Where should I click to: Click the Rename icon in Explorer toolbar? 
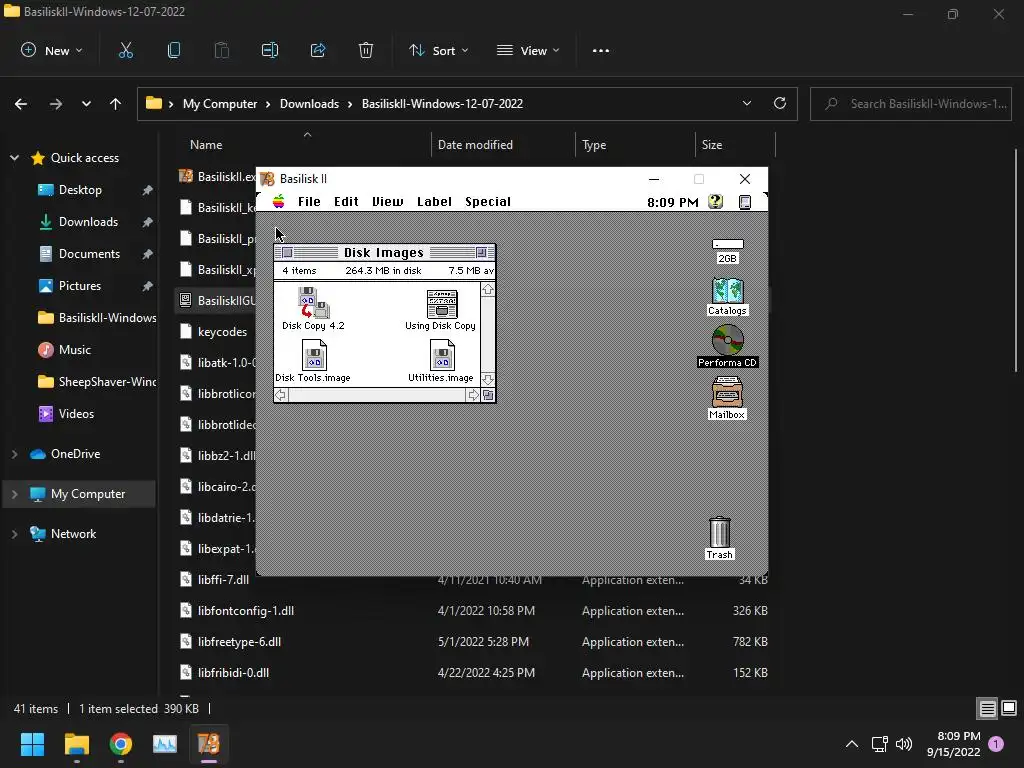(x=270, y=50)
